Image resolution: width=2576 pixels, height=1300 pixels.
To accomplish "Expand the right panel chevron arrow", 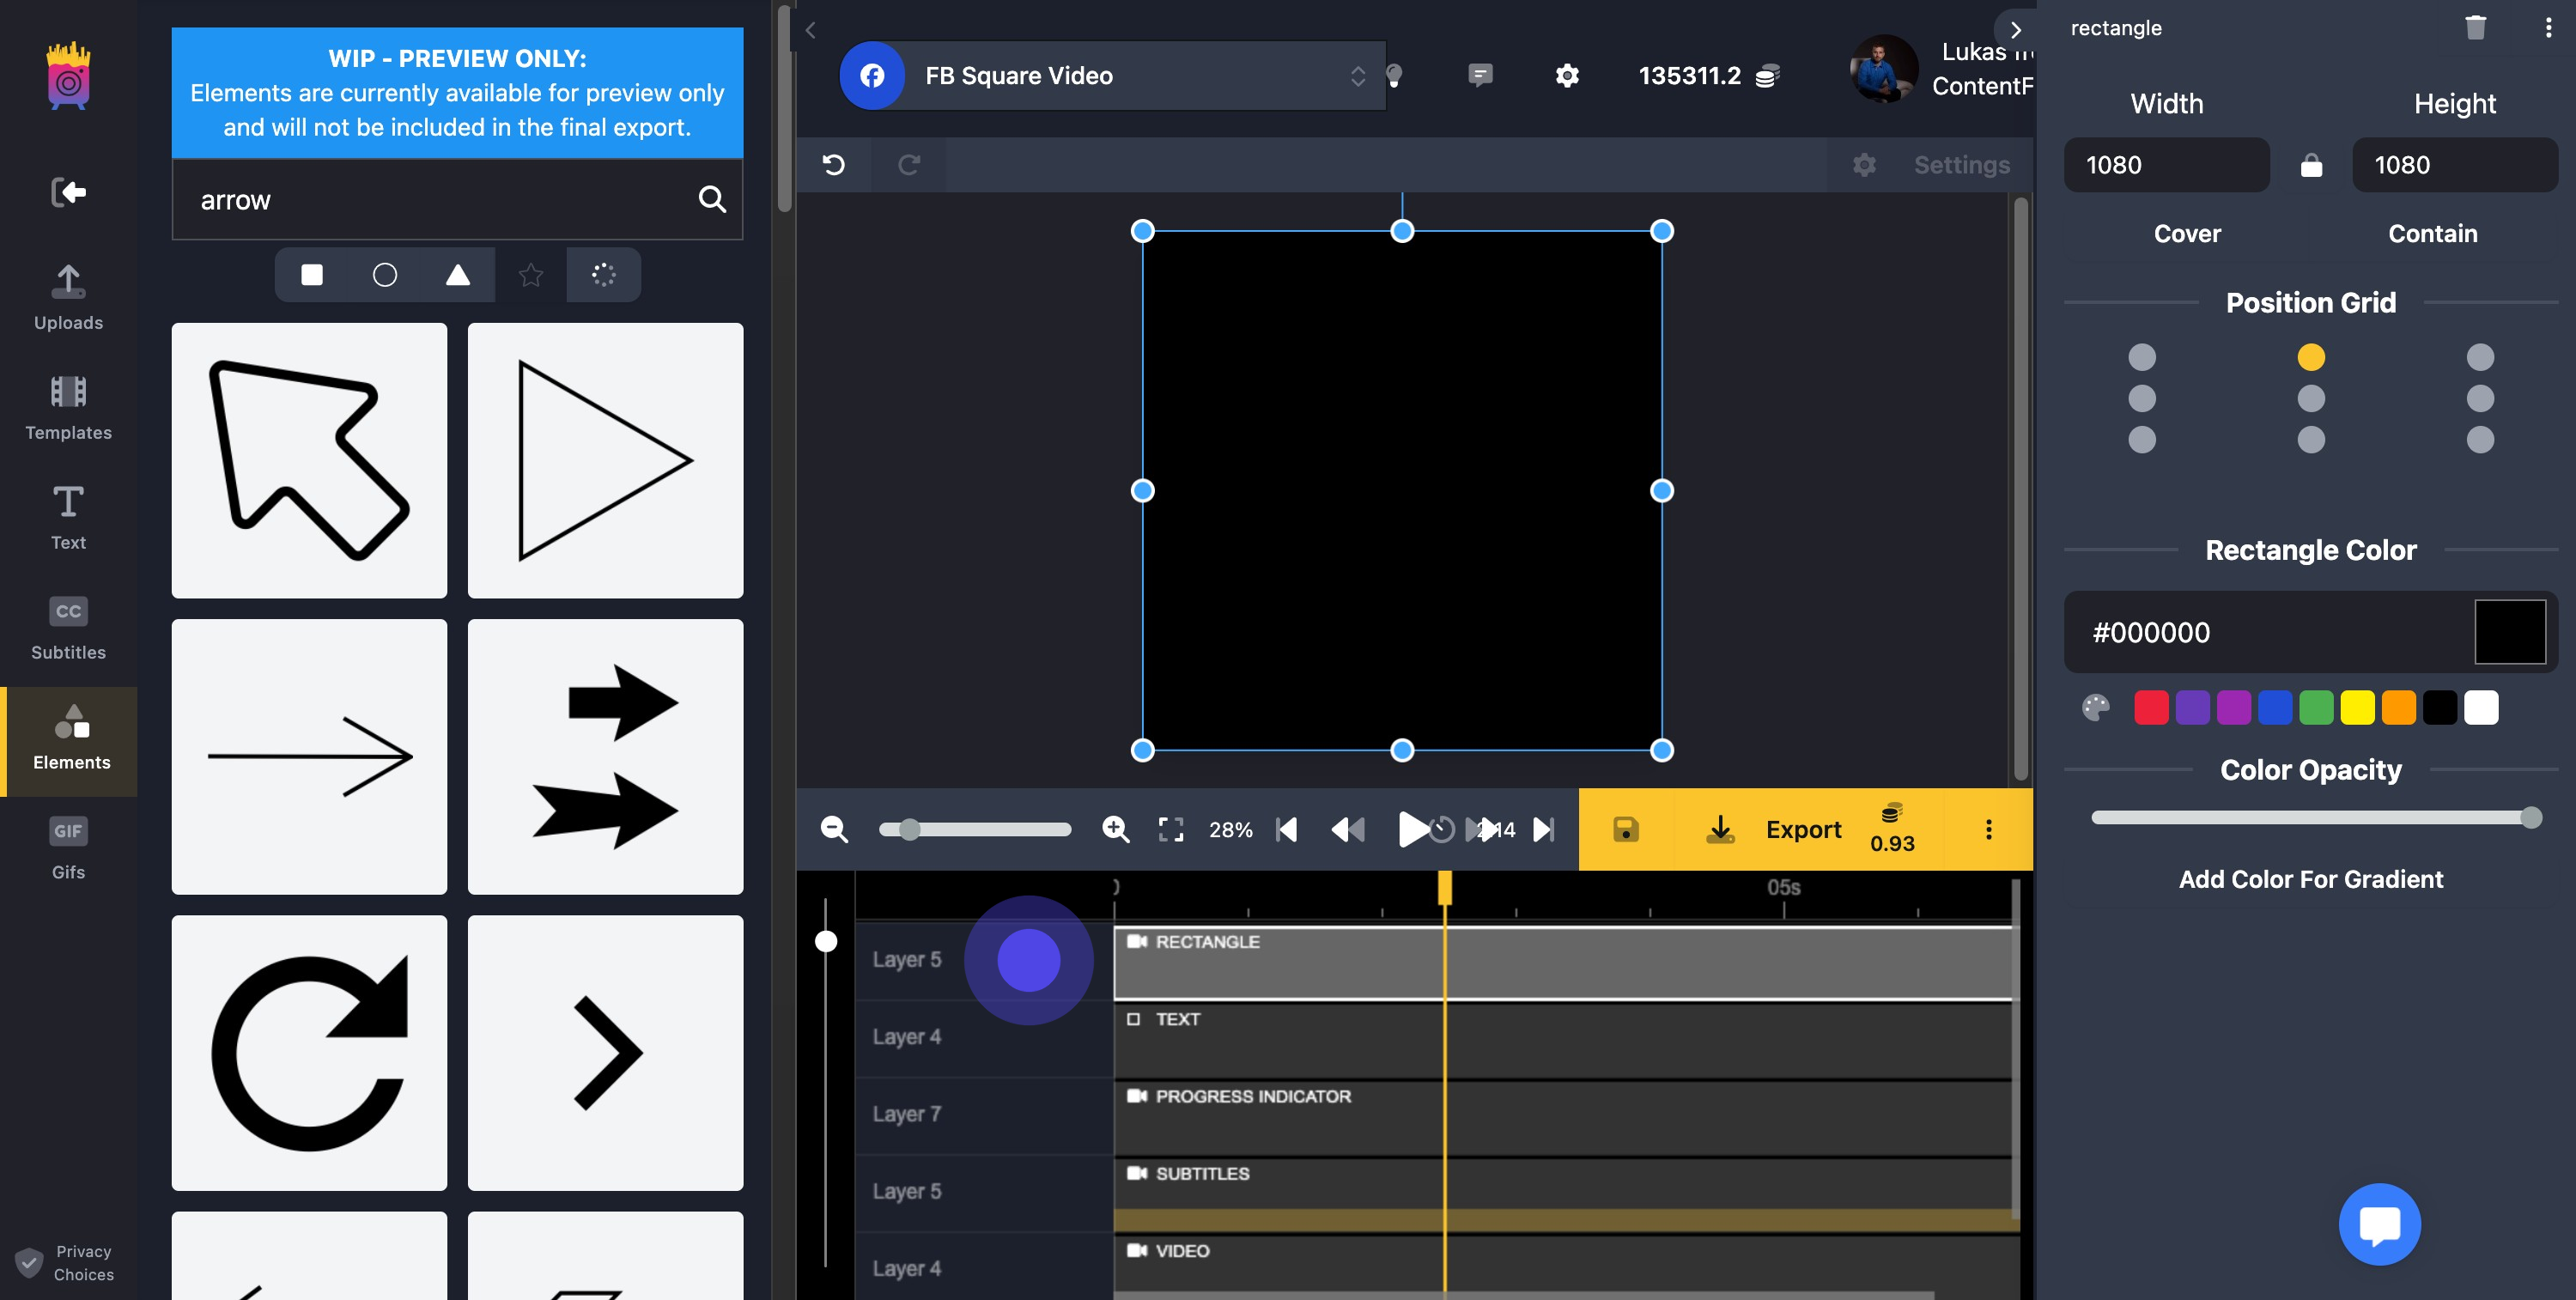I will (x=2015, y=29).
